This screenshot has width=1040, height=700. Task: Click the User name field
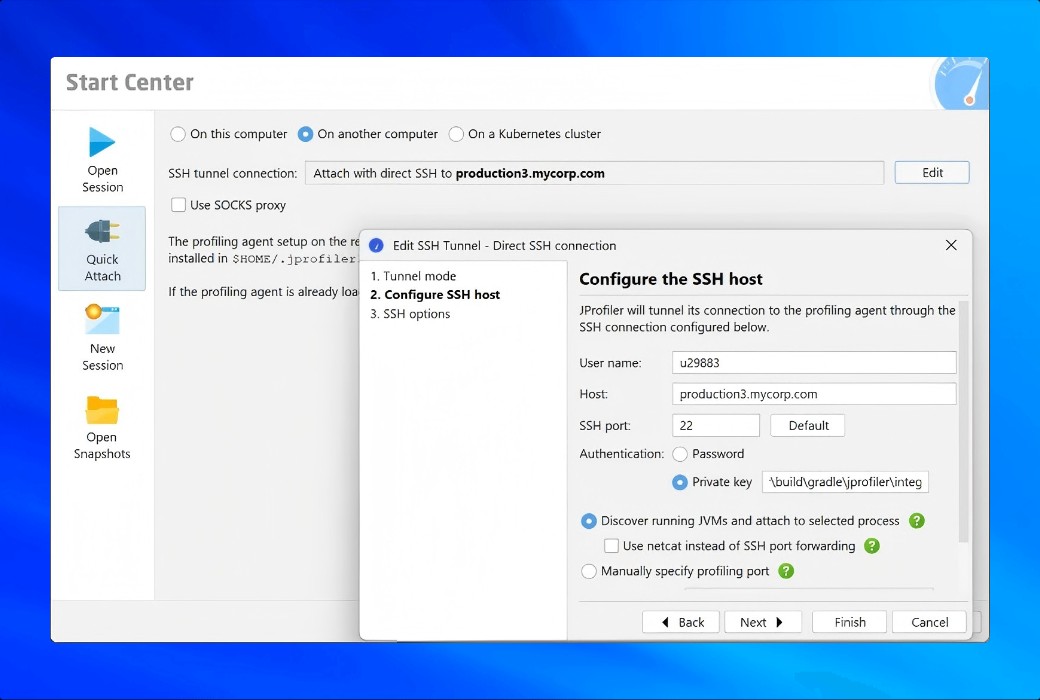[814, 363]
